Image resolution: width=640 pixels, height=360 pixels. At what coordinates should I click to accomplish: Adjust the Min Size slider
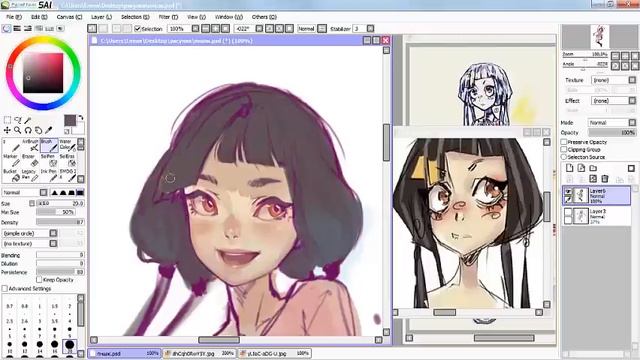coord(56,212)
